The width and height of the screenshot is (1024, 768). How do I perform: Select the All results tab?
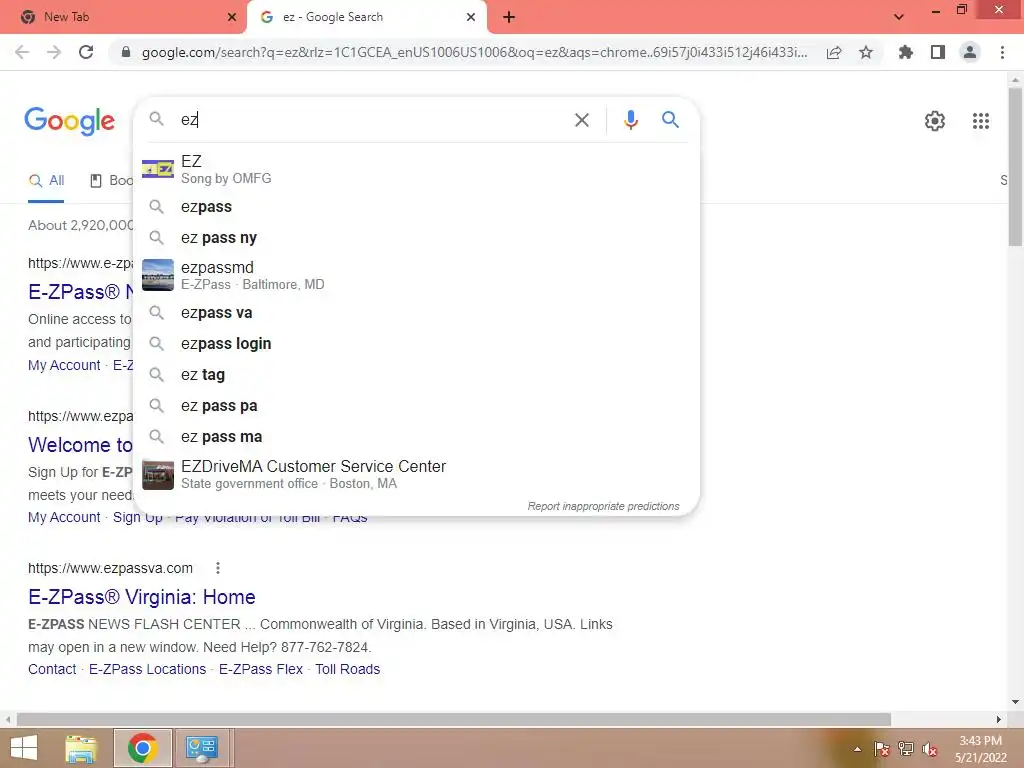click(46, 181)
